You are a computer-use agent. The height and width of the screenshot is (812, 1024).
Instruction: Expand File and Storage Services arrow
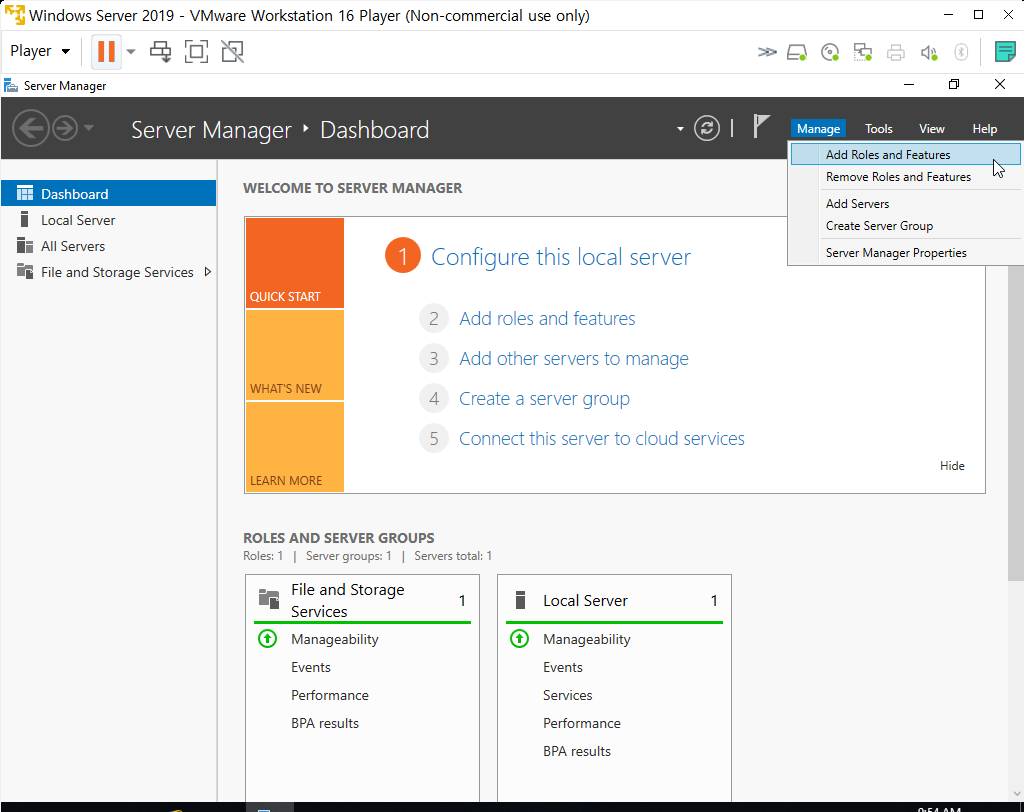pyautogui.click(x=208, y=272)
